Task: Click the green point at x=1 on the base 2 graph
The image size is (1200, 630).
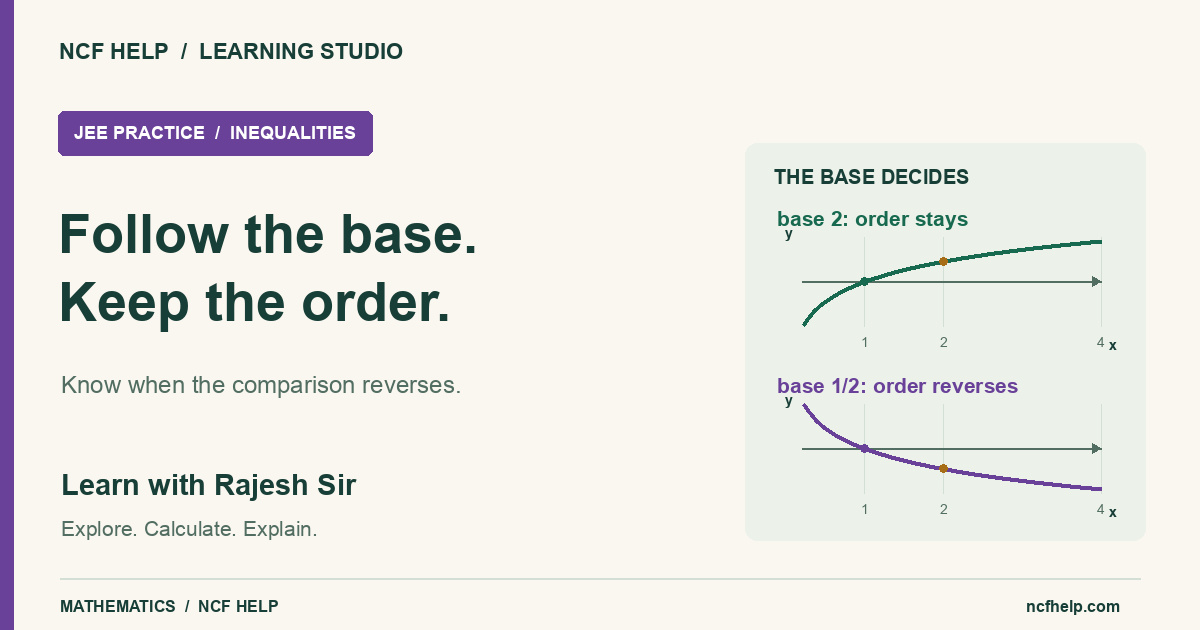Action: point(864,281)
